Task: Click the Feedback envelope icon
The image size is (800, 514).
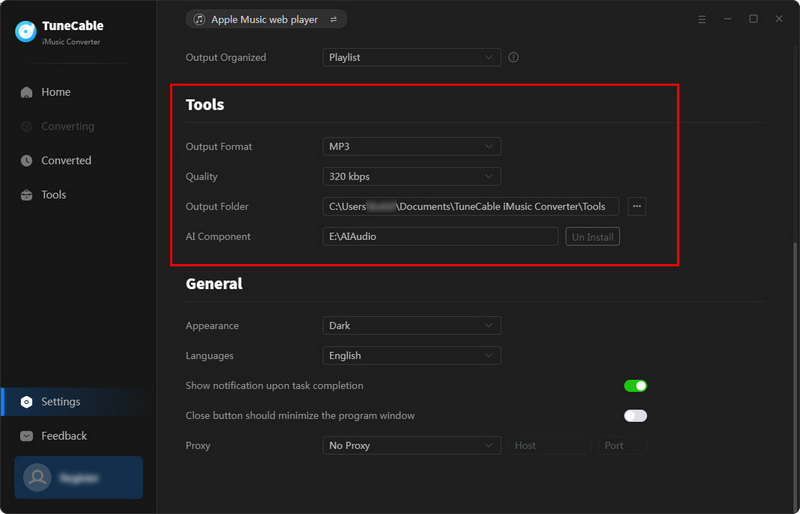Action: click(x=27, y=436)
